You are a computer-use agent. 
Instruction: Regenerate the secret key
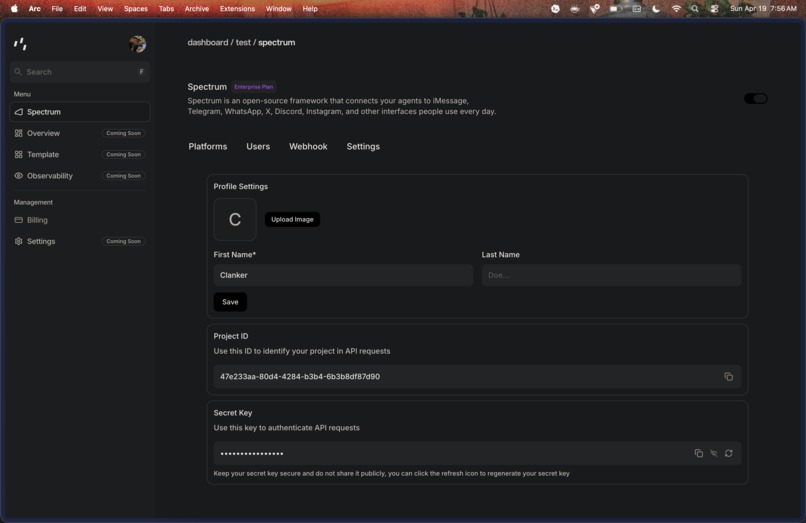click(x=728, y=453)
